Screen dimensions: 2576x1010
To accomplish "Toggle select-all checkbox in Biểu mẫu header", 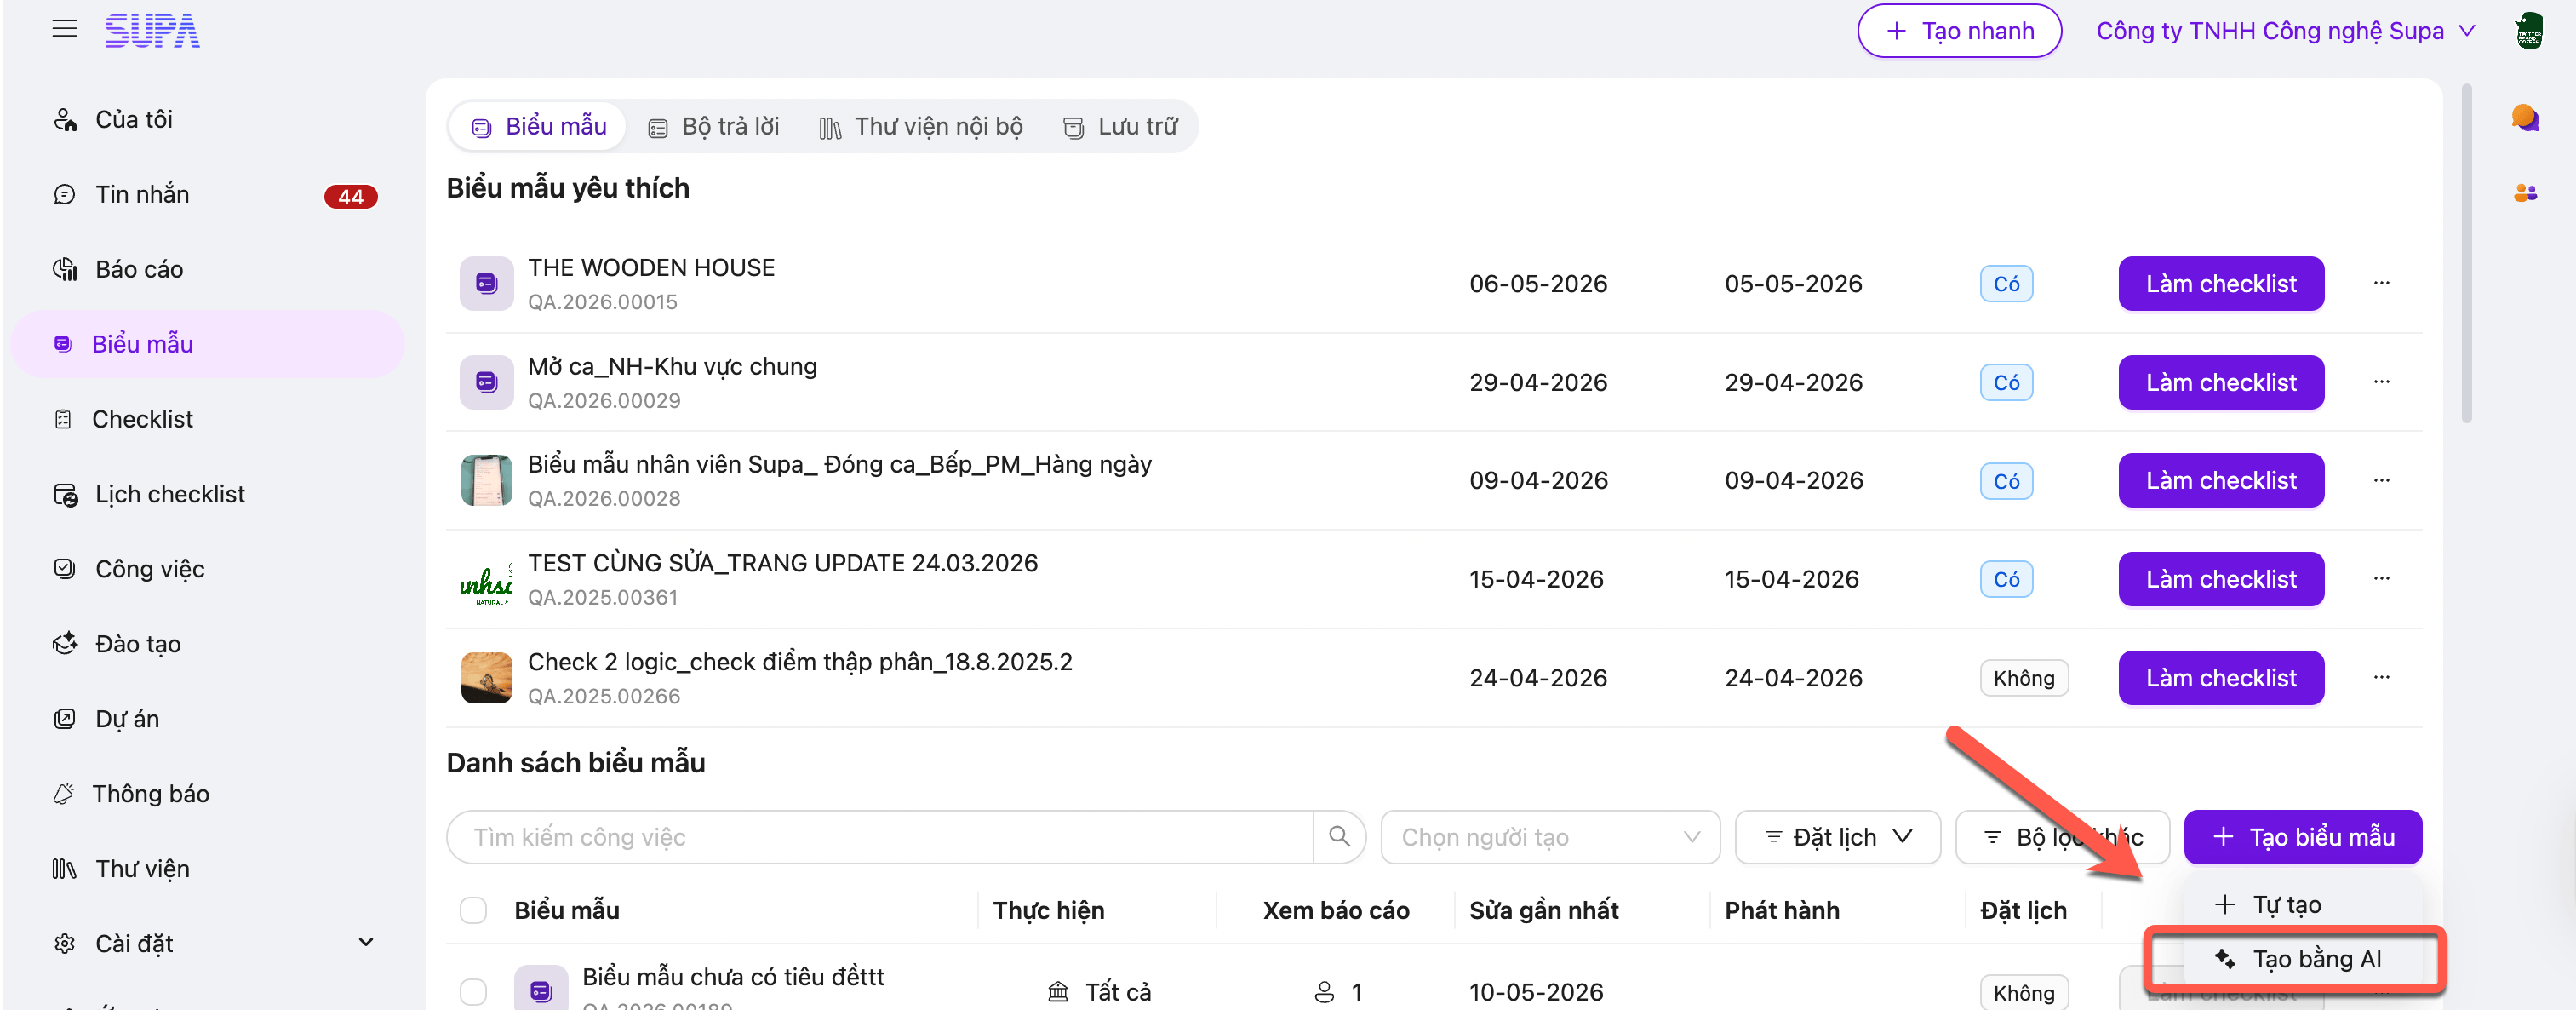I will [x=473, y=909].
